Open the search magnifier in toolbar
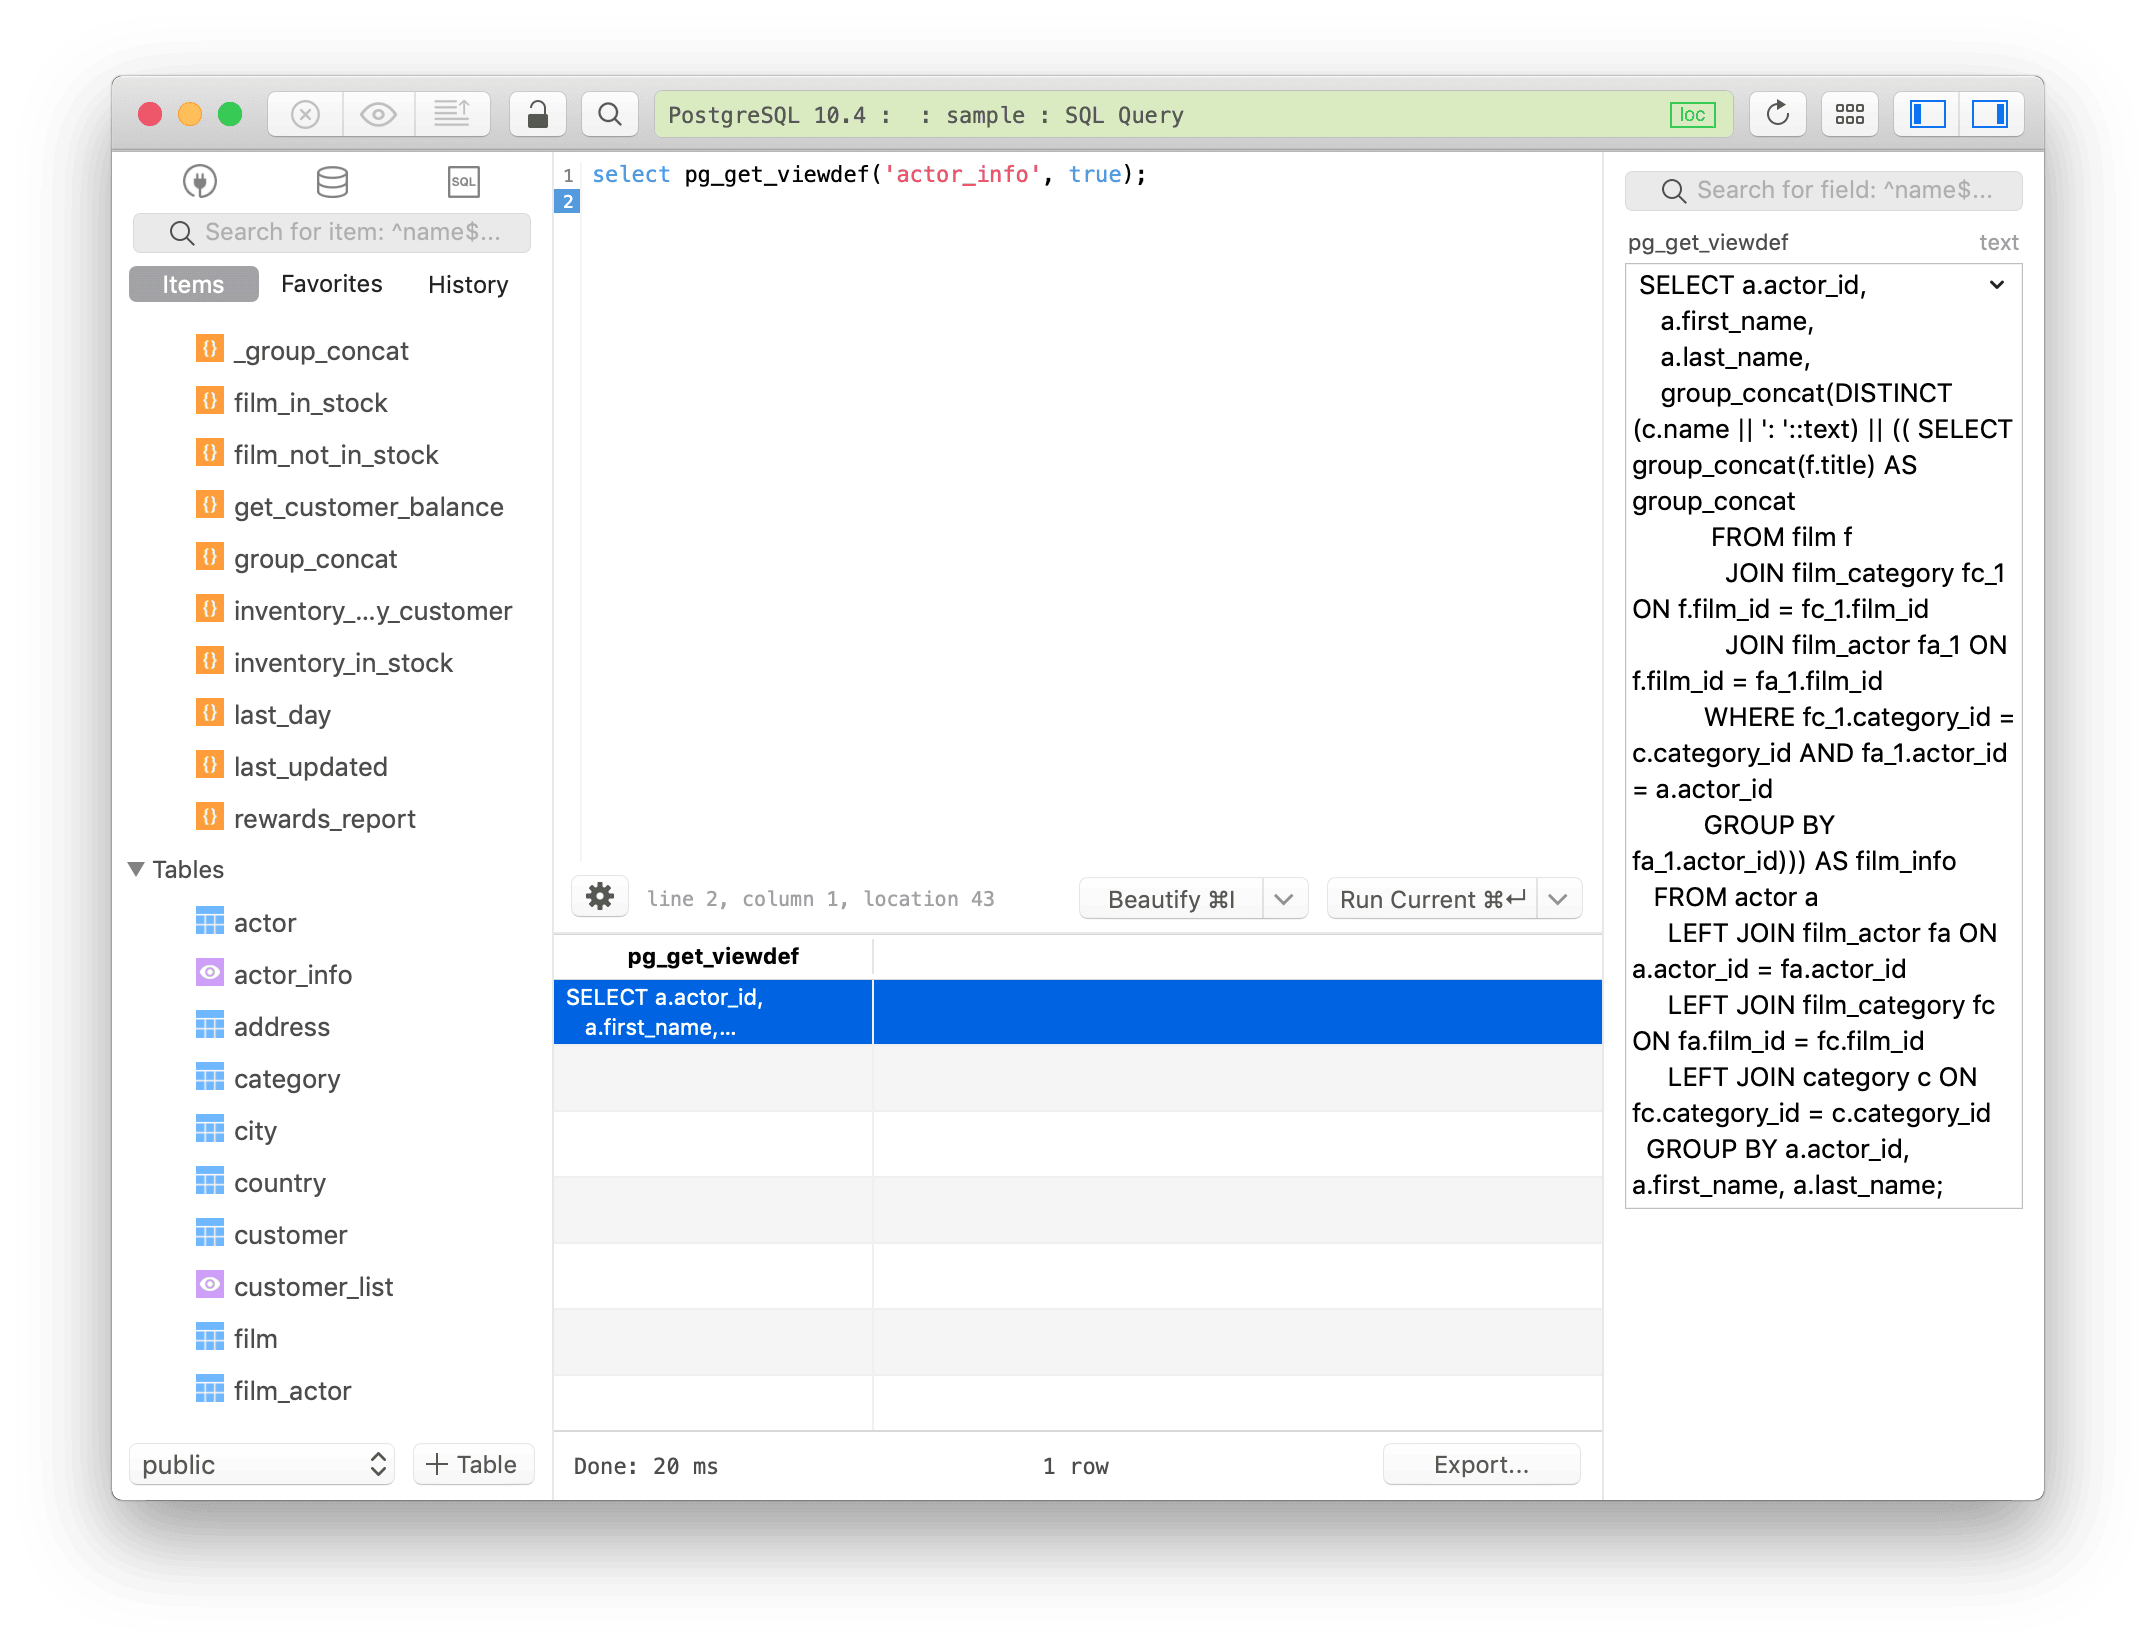2156x1648 pixels. click(x=610, y=114)
